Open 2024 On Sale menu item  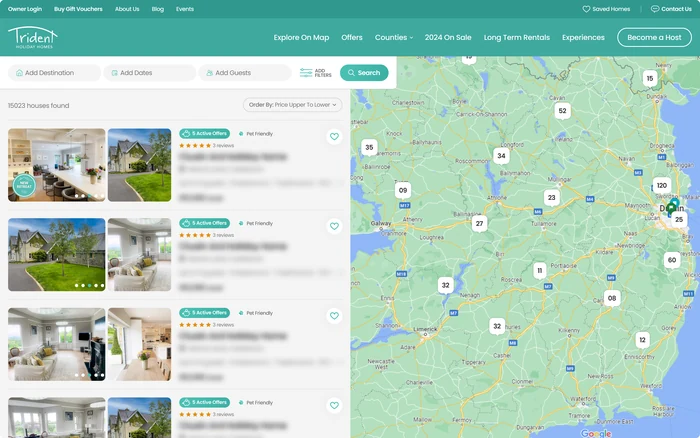[x=448, y=38]
